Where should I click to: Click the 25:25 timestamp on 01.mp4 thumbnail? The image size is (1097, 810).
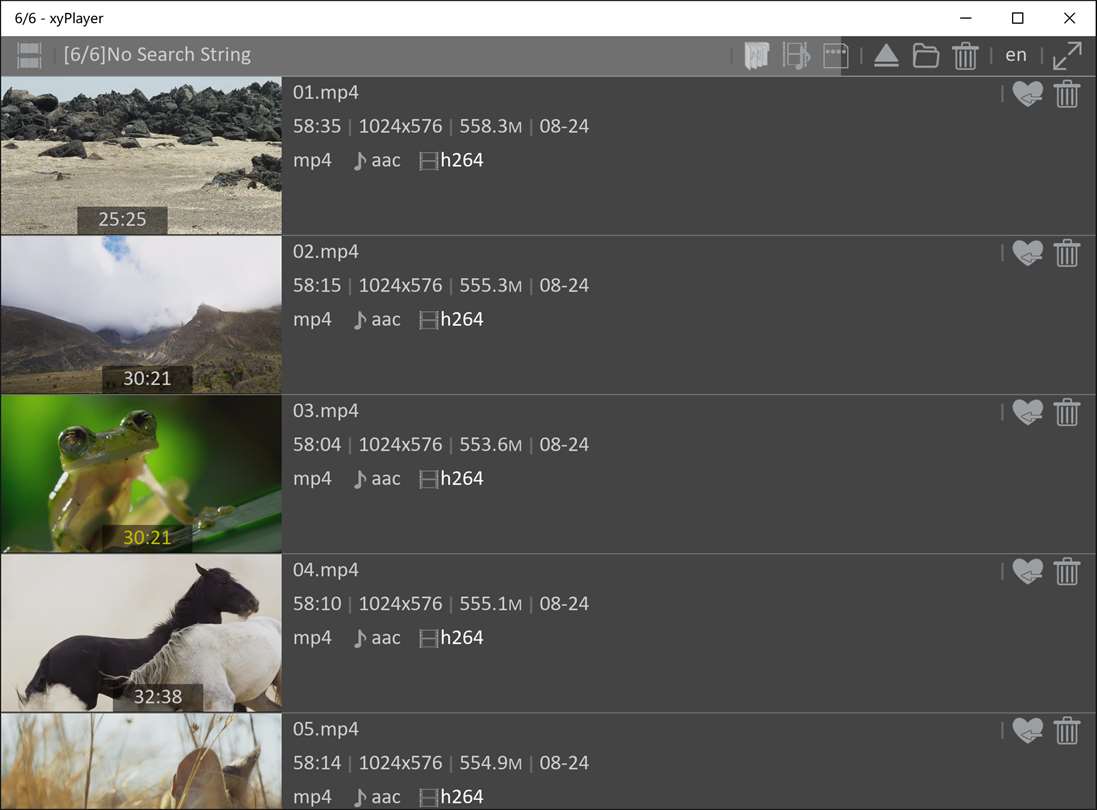[122, 220]
